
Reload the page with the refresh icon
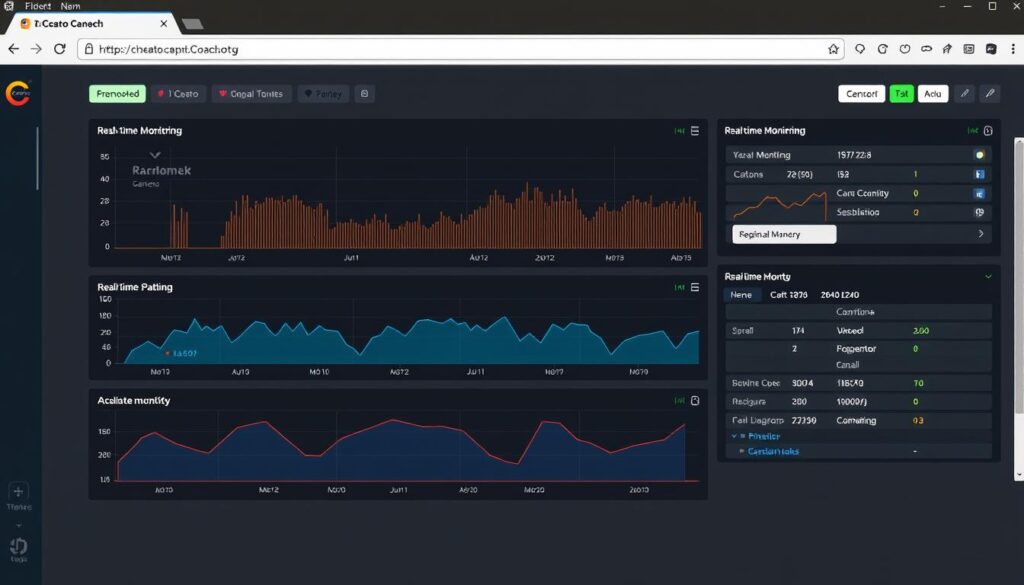[59, 49]
